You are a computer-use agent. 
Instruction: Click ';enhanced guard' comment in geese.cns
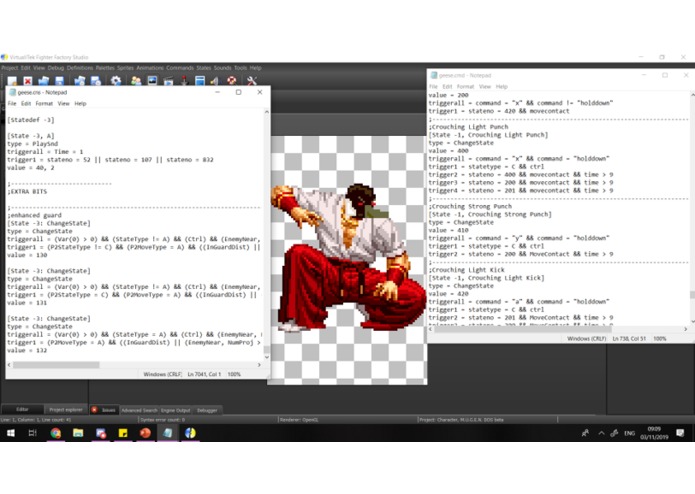pos(34,215)
